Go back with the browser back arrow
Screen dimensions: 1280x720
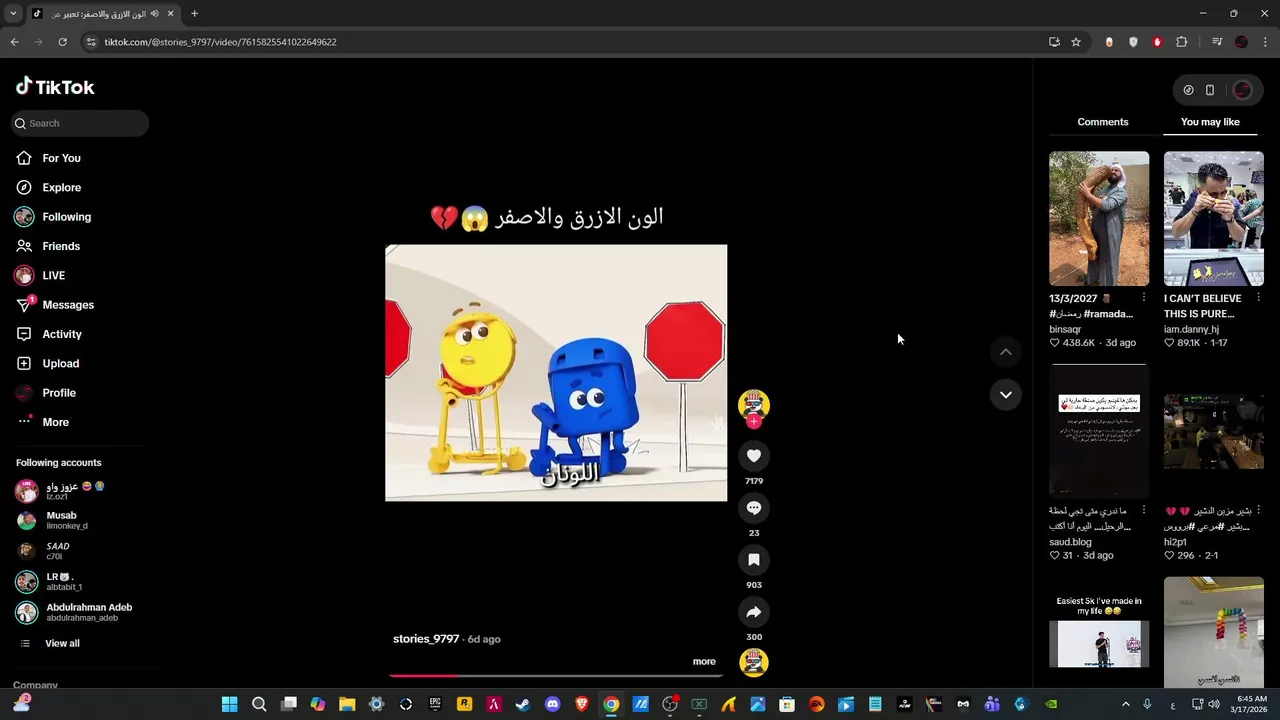14,42
